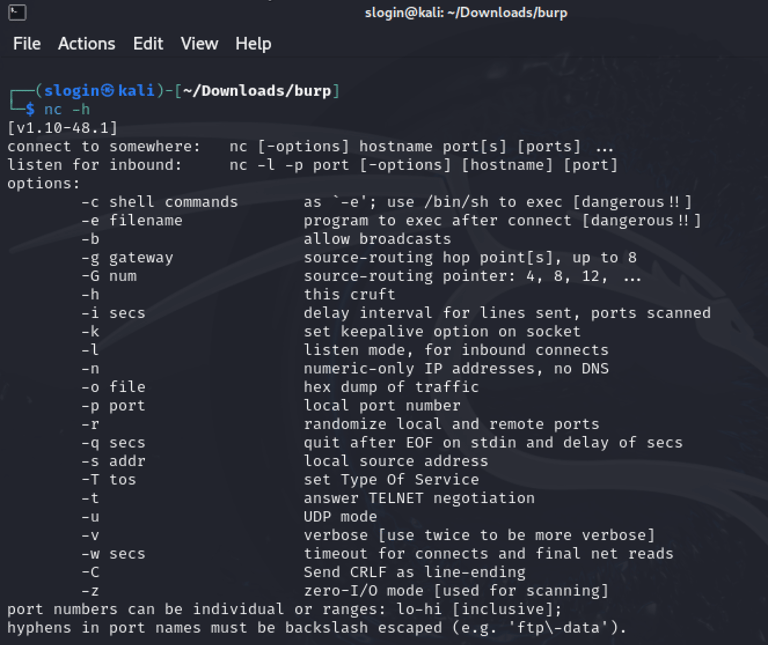Image resolution: width=768 pixels, height=645 pixels.
Task: Open the Help menu
Action: (x=253, y=44)
